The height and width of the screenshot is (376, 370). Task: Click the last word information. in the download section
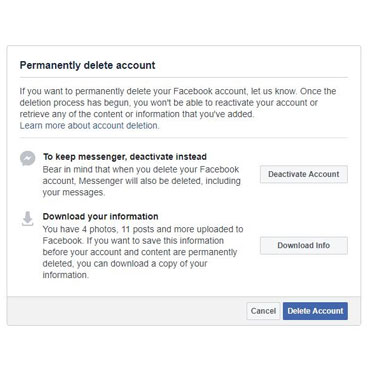tap(66, 275)
